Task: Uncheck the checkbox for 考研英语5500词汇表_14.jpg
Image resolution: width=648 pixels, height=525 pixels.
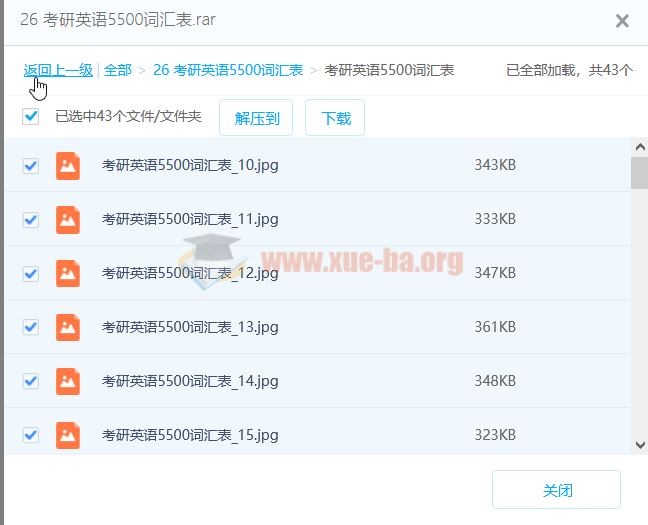Action: tap(31, 381)
